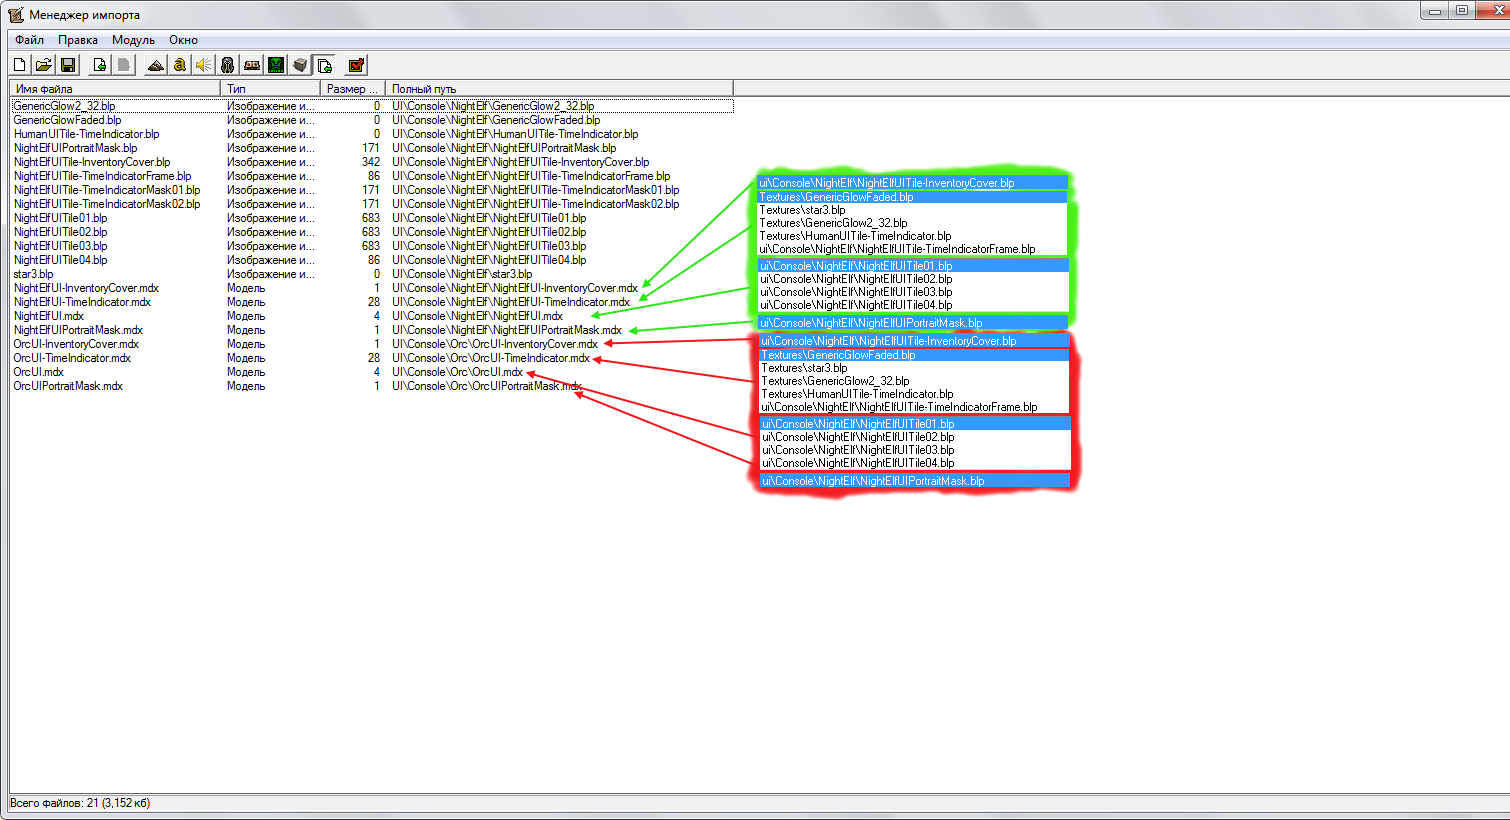The width and height of the screenshot is (1510, 820).
Task: Select the NightElfUI-InventoryCover.mdx model row
Action: tap(372, 288)
